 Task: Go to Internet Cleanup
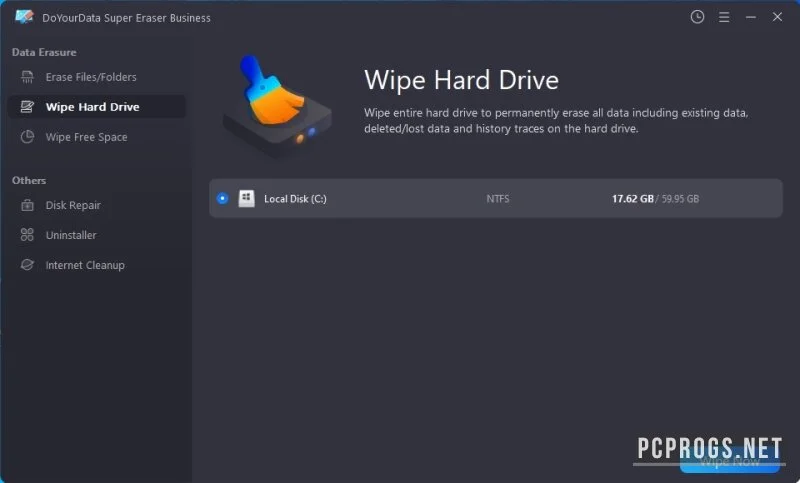click(96, 265)
